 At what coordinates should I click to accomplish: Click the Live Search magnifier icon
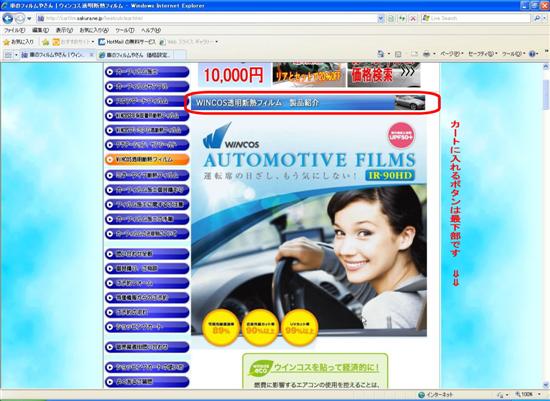pyautogui.click(x=537, y=18)
